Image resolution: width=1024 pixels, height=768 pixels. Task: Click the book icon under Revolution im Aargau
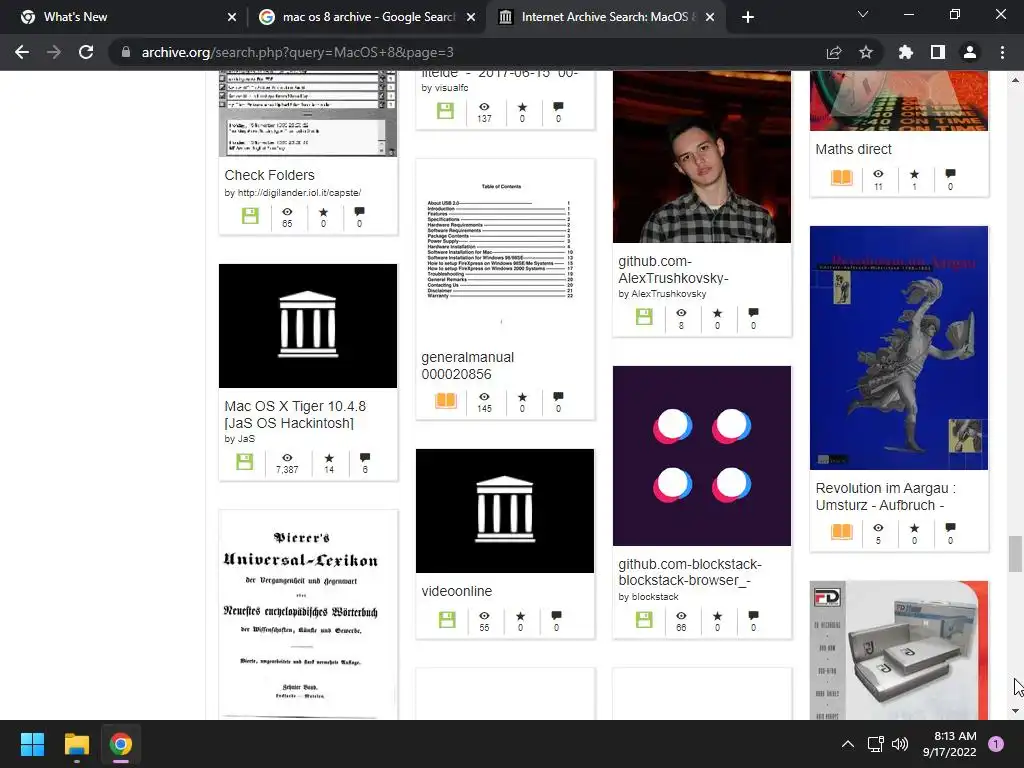tap(842, 532)
